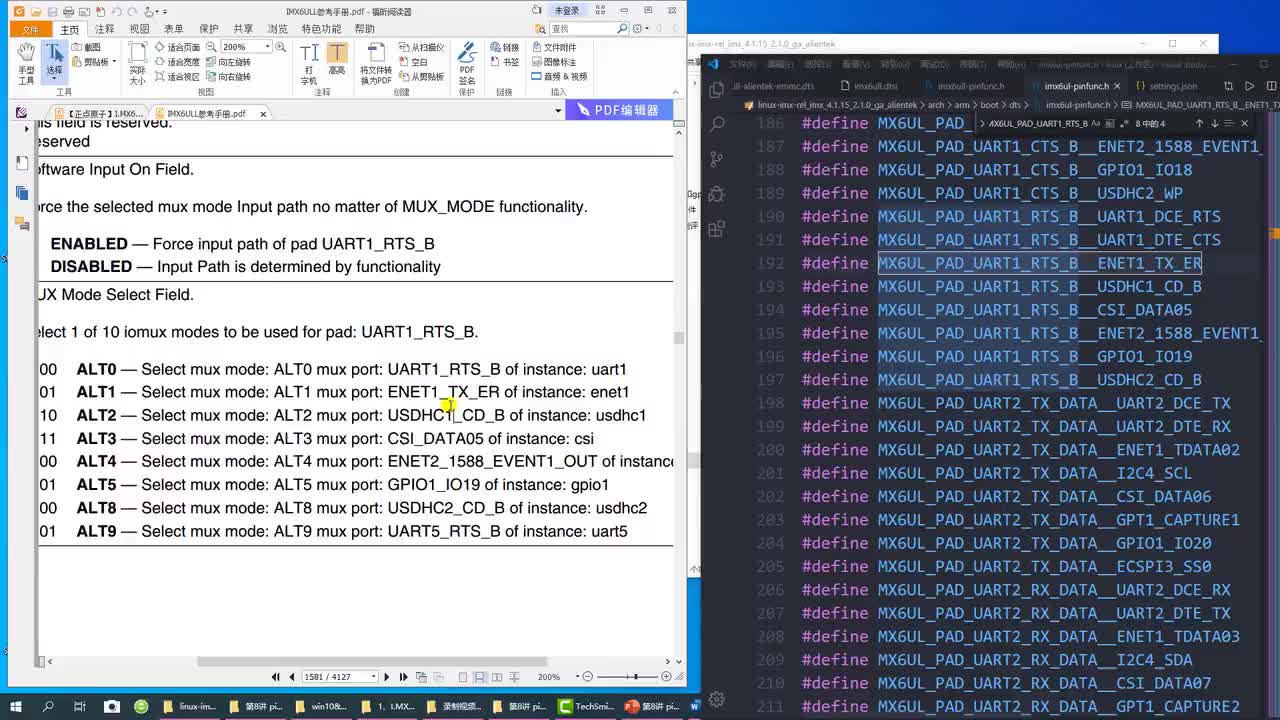Go to the next page in Foxit

click(x=387, y=677)
